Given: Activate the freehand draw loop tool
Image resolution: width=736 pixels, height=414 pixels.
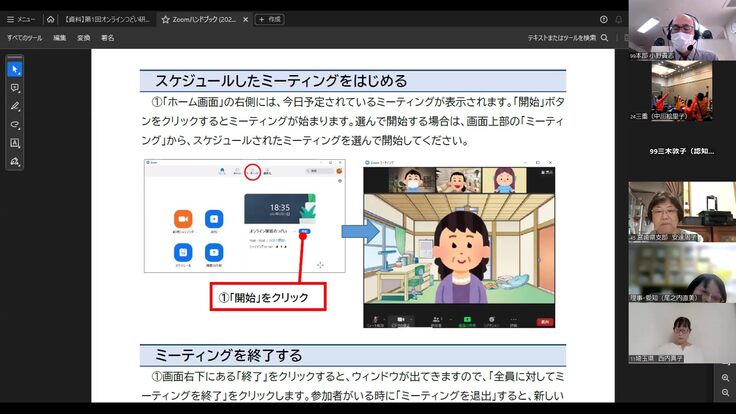Looking at the screenshot, I should coord(14,124).
